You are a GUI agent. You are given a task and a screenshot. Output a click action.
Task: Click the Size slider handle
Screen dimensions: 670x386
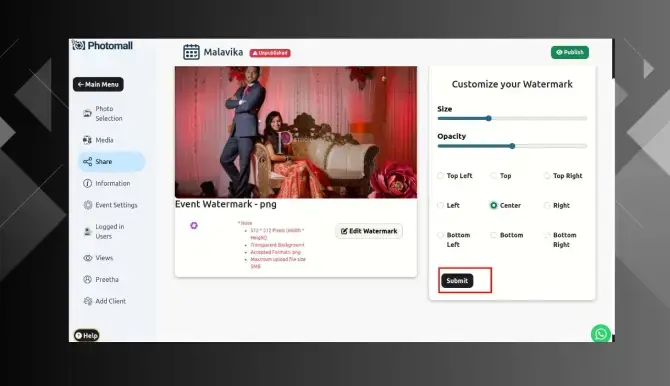488,118
